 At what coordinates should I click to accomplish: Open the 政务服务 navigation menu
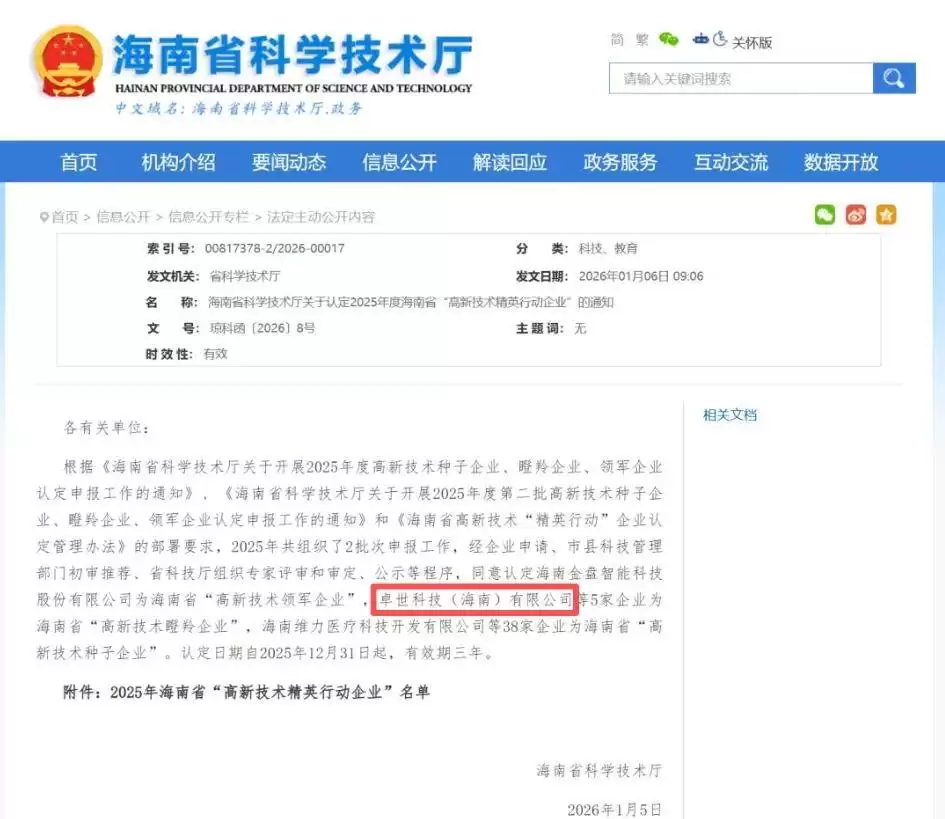[x=620, y=162]
